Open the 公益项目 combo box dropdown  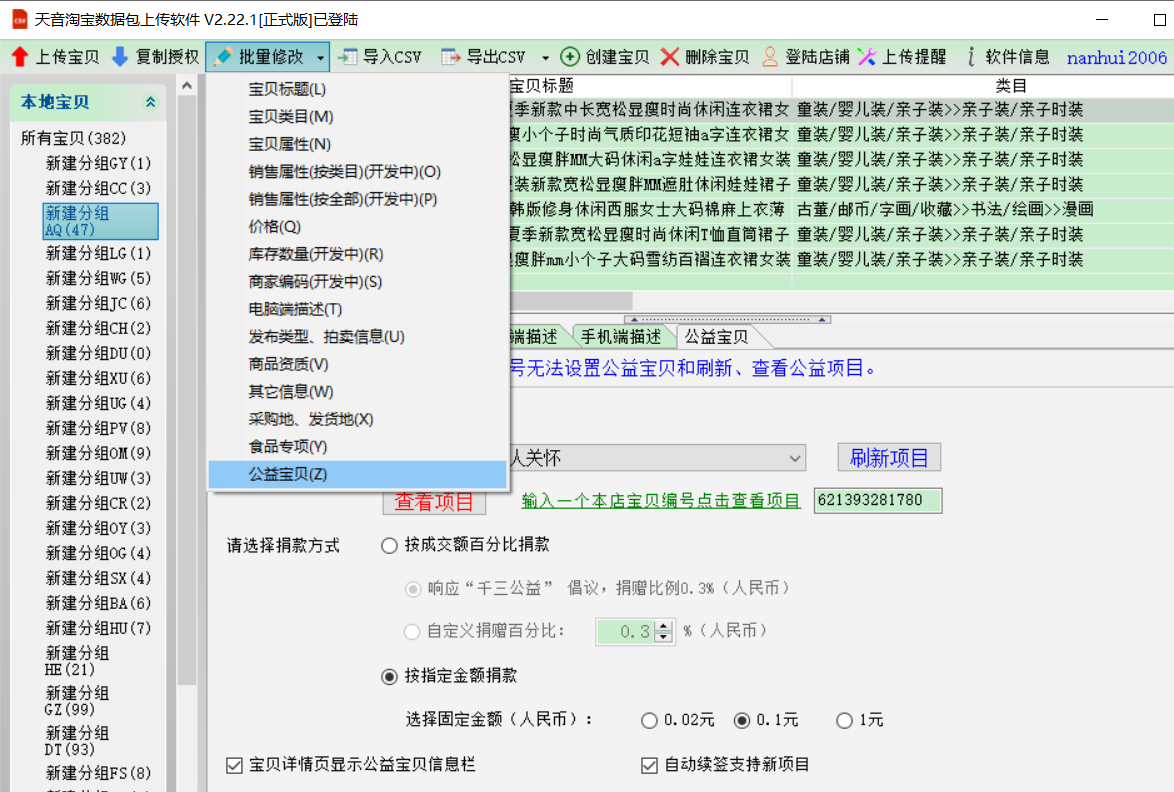[795, 458]
